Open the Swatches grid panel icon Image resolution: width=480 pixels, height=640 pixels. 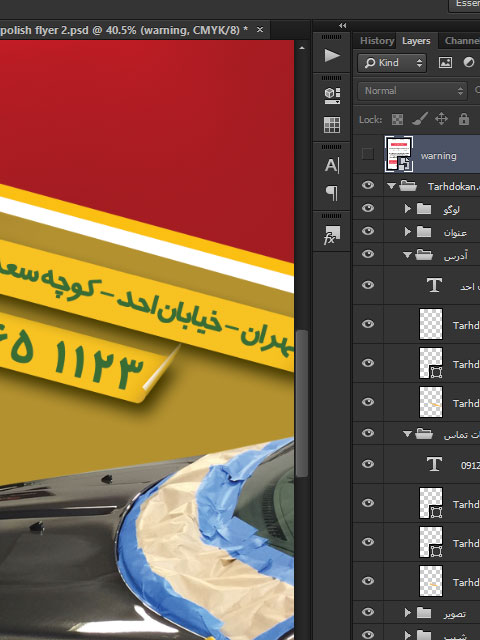(x=332, y=125)
